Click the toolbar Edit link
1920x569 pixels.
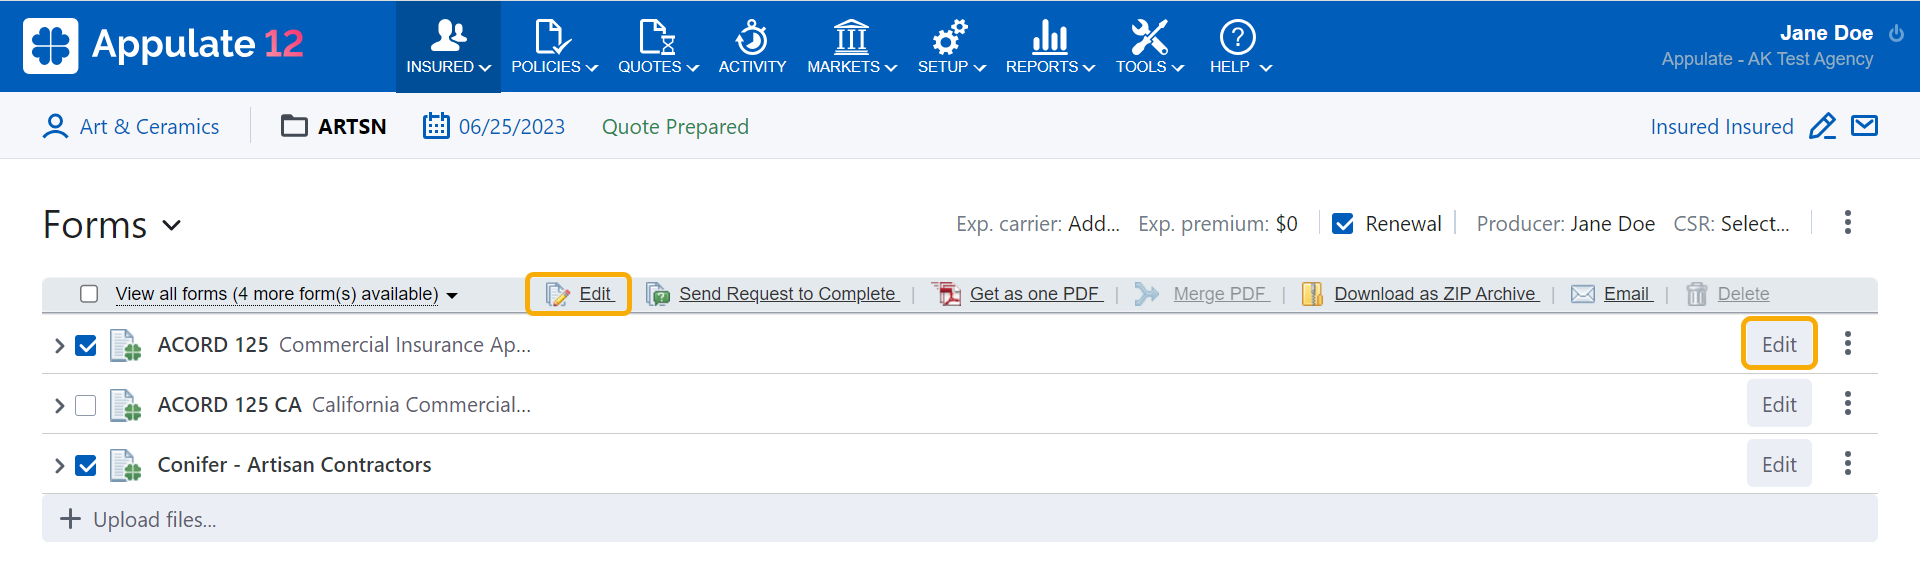pyautogui.click(x=596, y=294)
